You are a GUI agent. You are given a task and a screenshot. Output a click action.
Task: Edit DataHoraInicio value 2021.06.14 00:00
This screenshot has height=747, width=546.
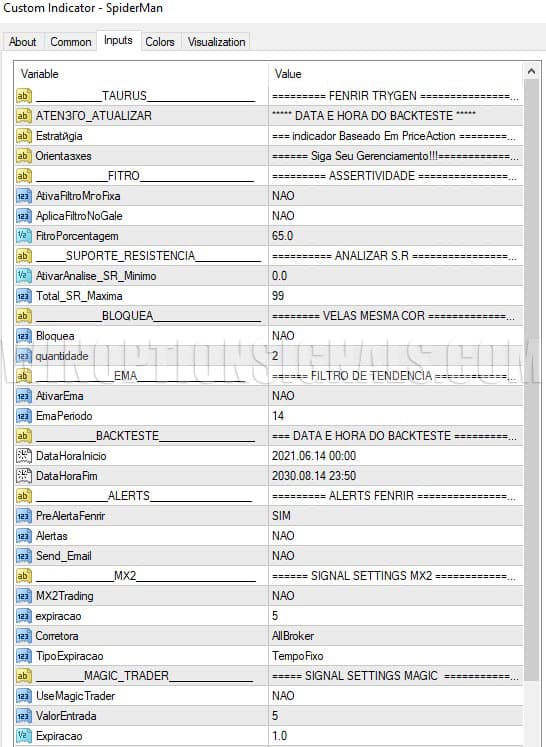tap(396, 456)
